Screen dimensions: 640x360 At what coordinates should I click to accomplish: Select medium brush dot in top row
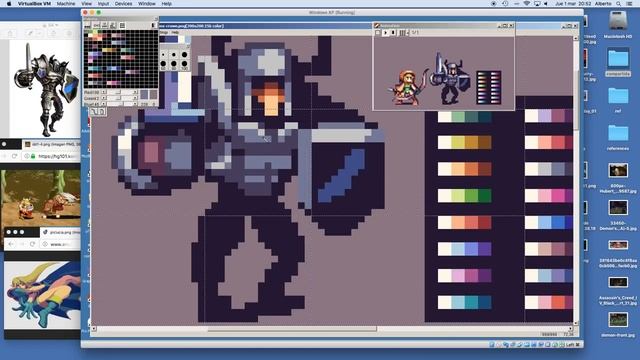point(174,54)
